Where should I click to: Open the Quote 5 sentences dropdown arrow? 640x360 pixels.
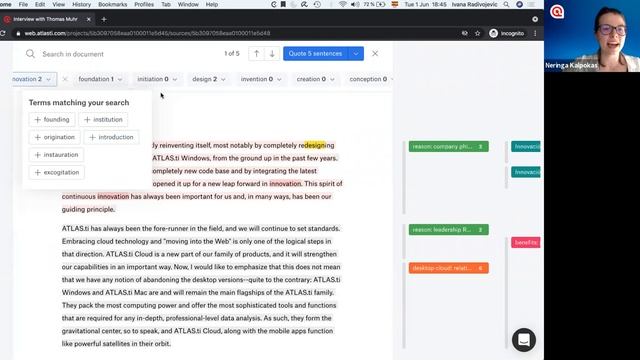356,53
